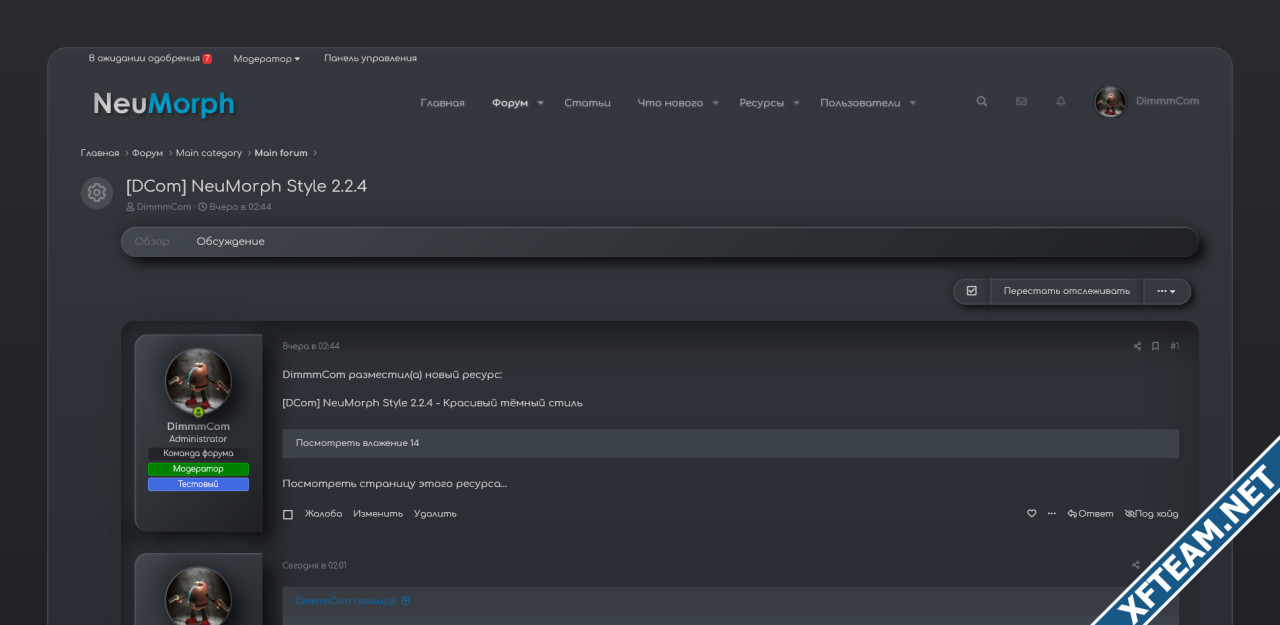Expand the Форум nav arrow
Screen dimensions: 1280x625
pos(540,103)
